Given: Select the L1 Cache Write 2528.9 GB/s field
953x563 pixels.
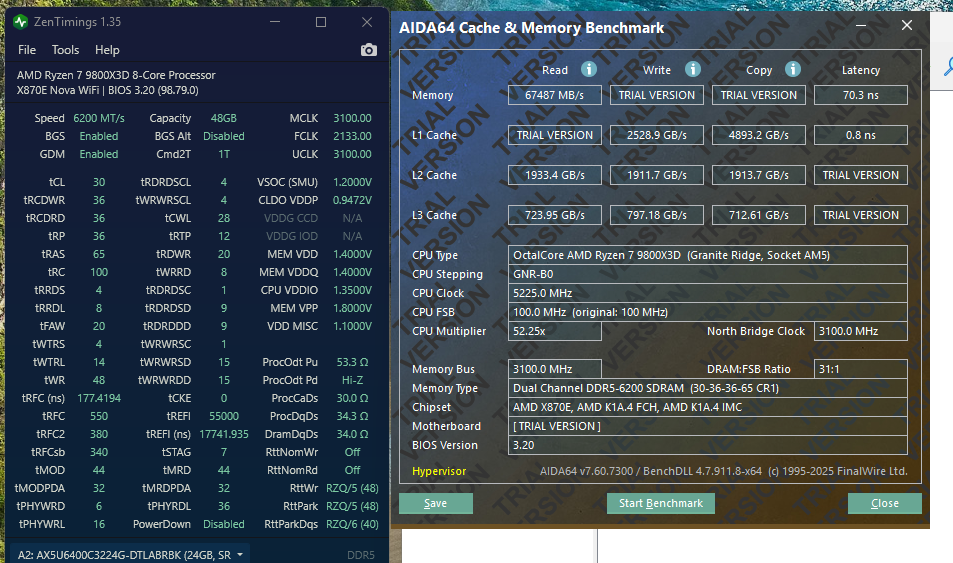Looking at the screenshot, I should (657, 135).
